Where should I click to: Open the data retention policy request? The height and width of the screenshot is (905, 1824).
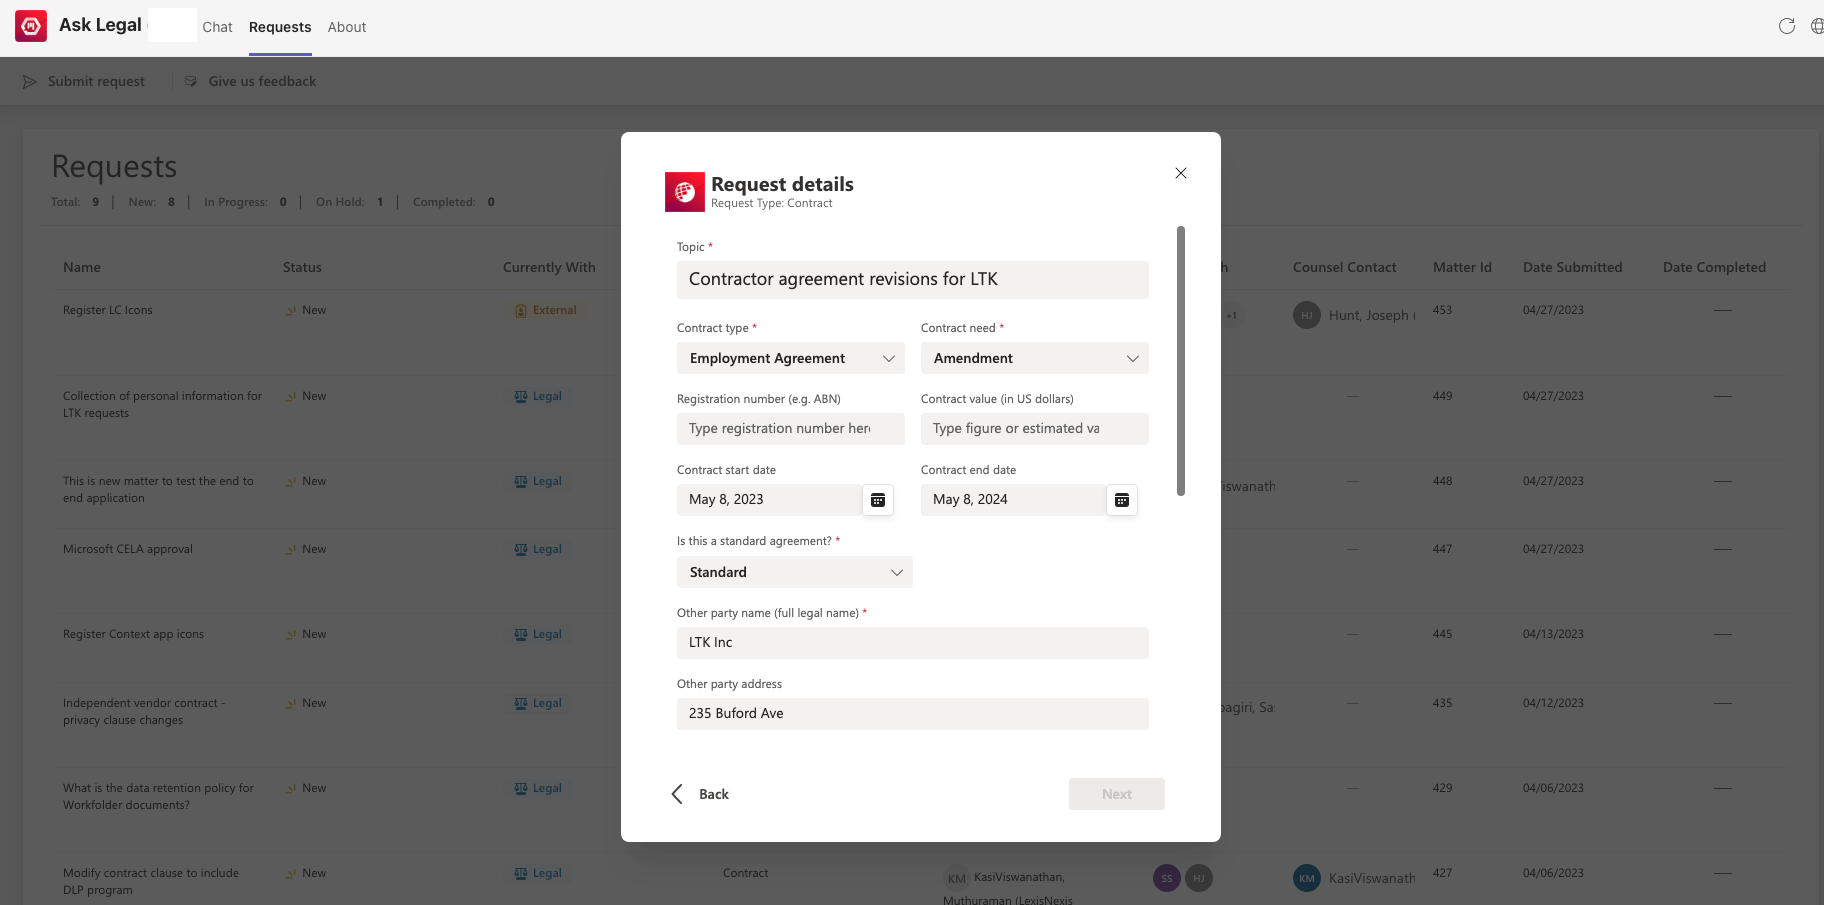click(x=158, y=796)
